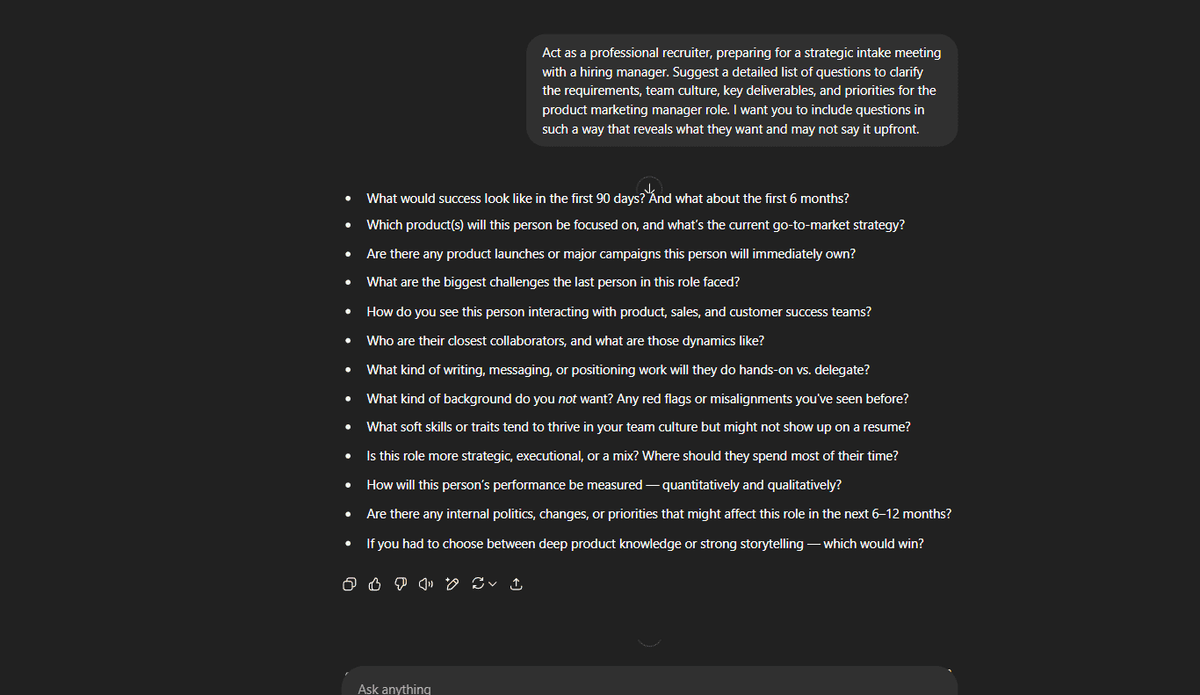Click the performance measurement question
Screen dimensions: 1200x695
coord(604,484)
